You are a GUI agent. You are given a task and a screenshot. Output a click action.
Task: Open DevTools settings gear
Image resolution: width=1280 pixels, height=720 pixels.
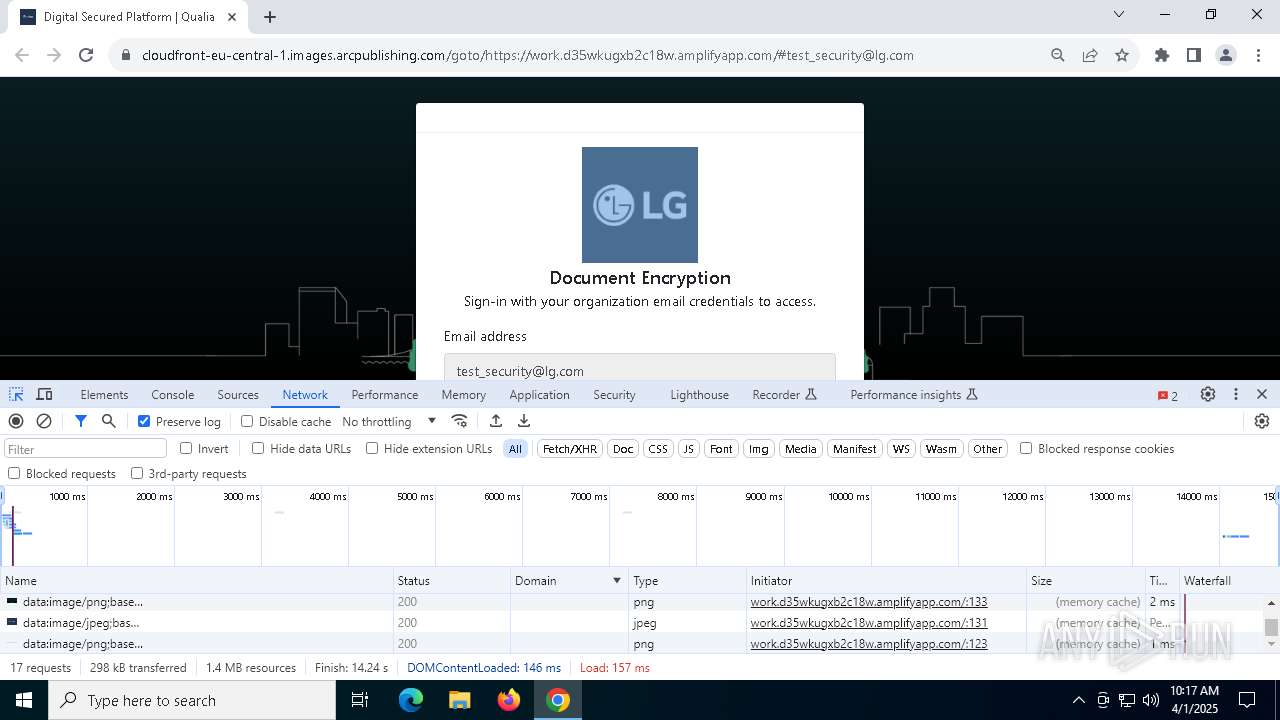(1208, 395)
